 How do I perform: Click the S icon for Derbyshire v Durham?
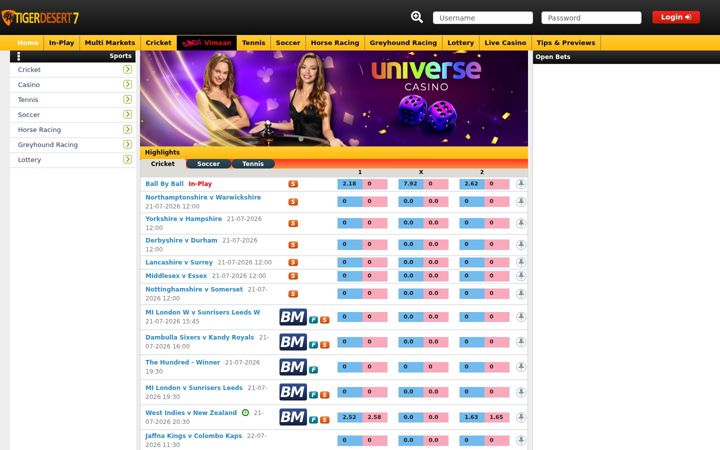click(x=293, y=245)
